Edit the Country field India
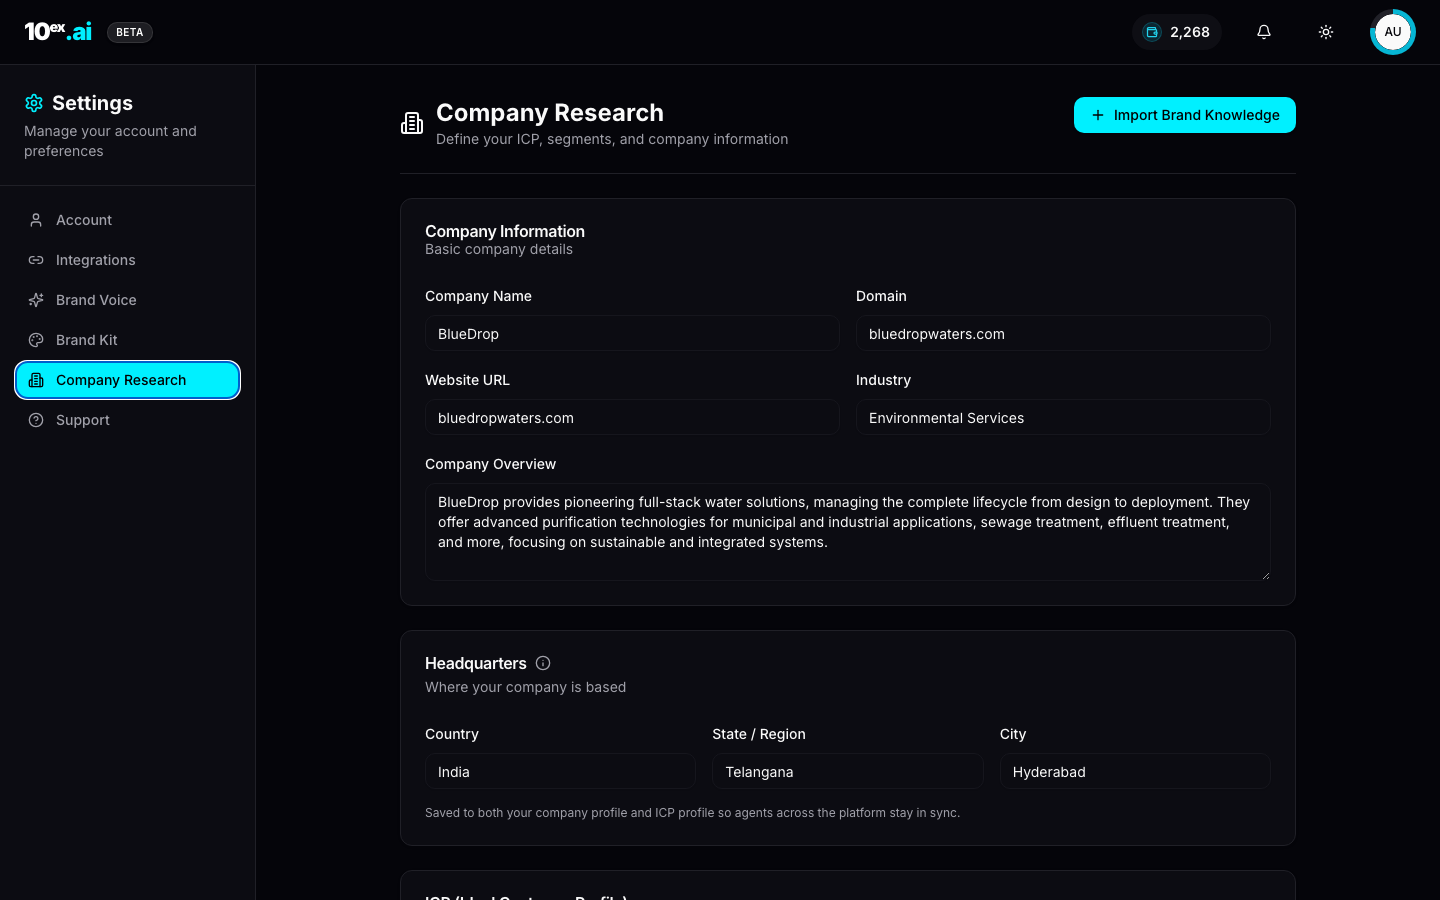The height and width of the screenshot is (900, 1440). pyautogui.click(x=560, y=772)
